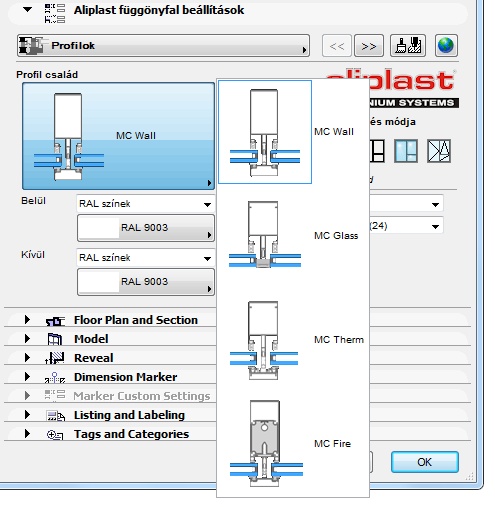Expand the Dimension Marker panel
The image size is (495, 507).
pos(27,377)
